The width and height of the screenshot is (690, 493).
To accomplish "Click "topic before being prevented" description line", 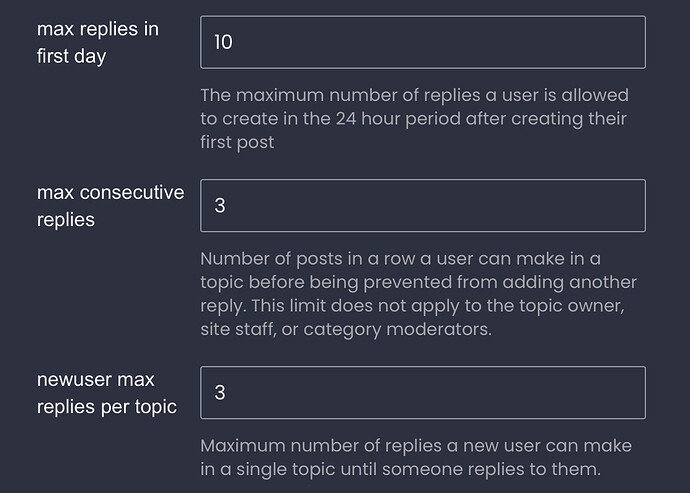I will (x=418, y=282).
